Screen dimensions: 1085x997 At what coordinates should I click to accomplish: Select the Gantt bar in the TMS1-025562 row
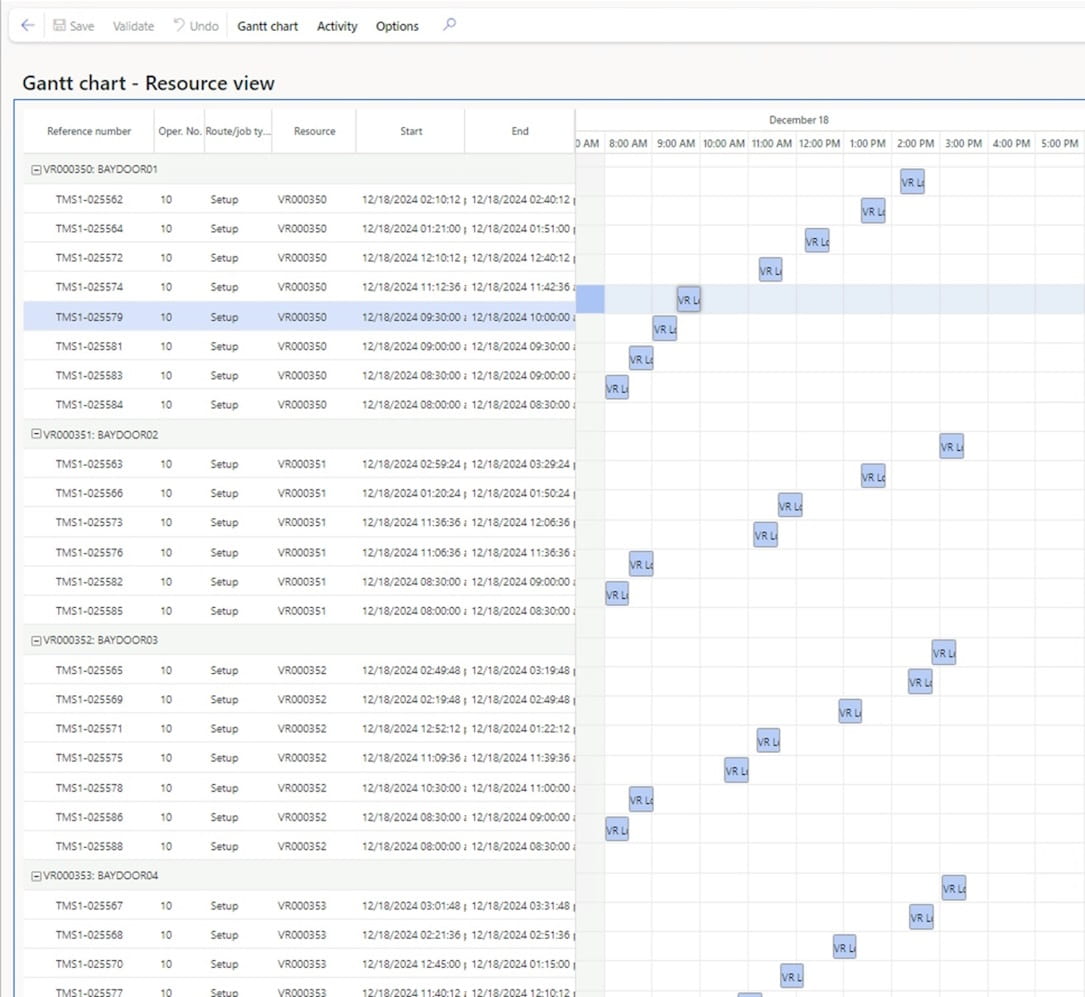[912, 182]
